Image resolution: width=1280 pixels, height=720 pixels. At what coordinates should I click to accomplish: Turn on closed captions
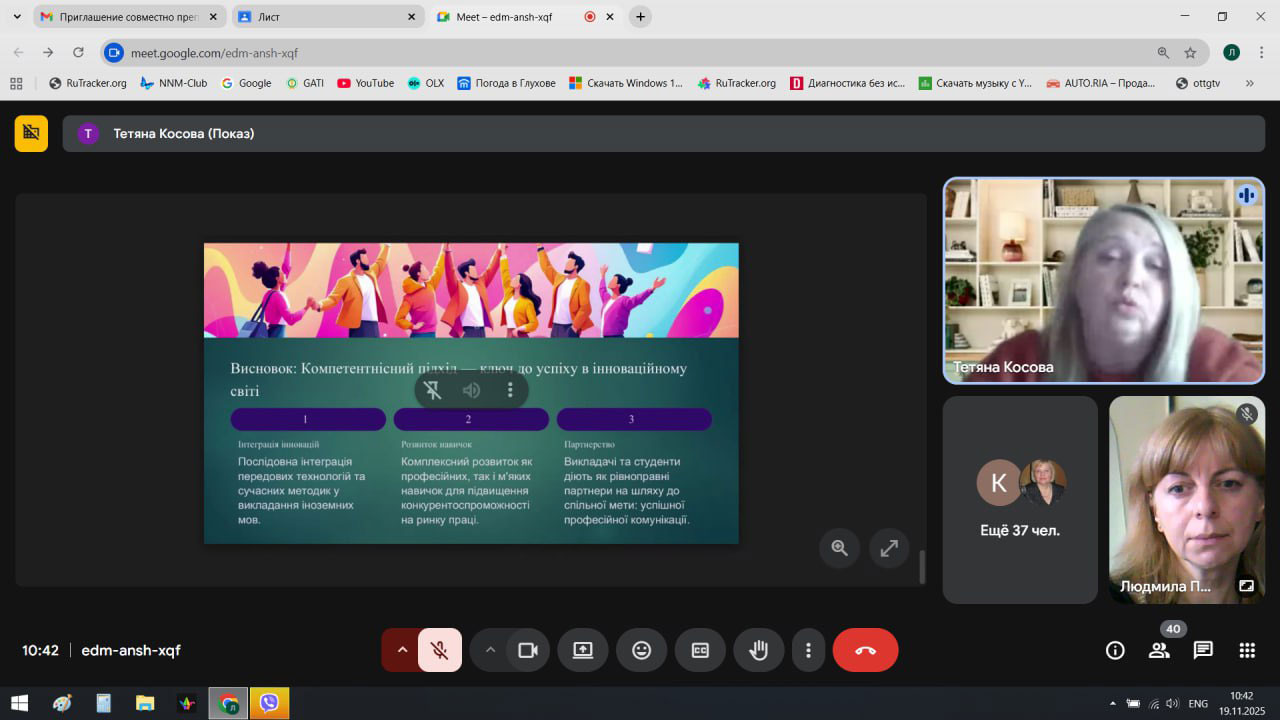pos(700,650)
